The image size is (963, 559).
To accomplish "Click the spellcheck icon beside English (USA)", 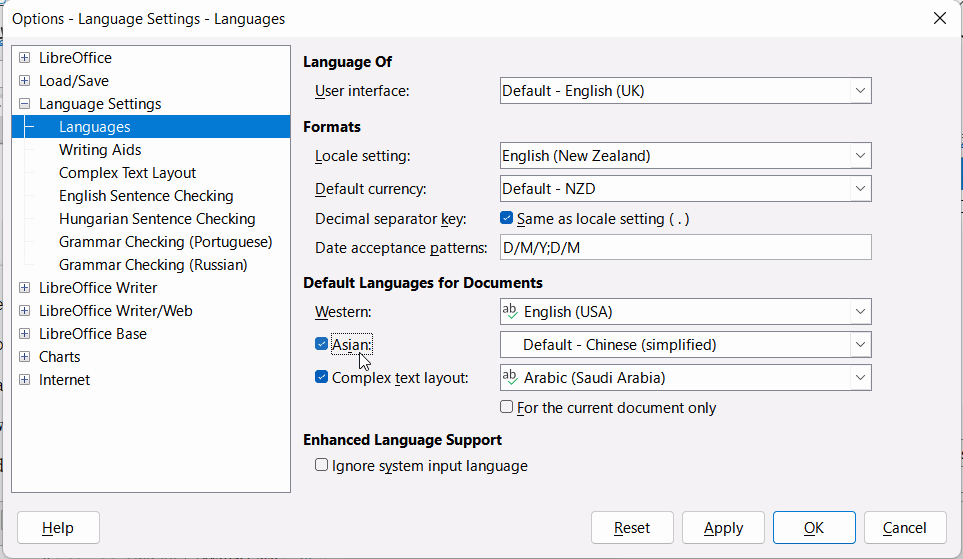I will [510, 311].
